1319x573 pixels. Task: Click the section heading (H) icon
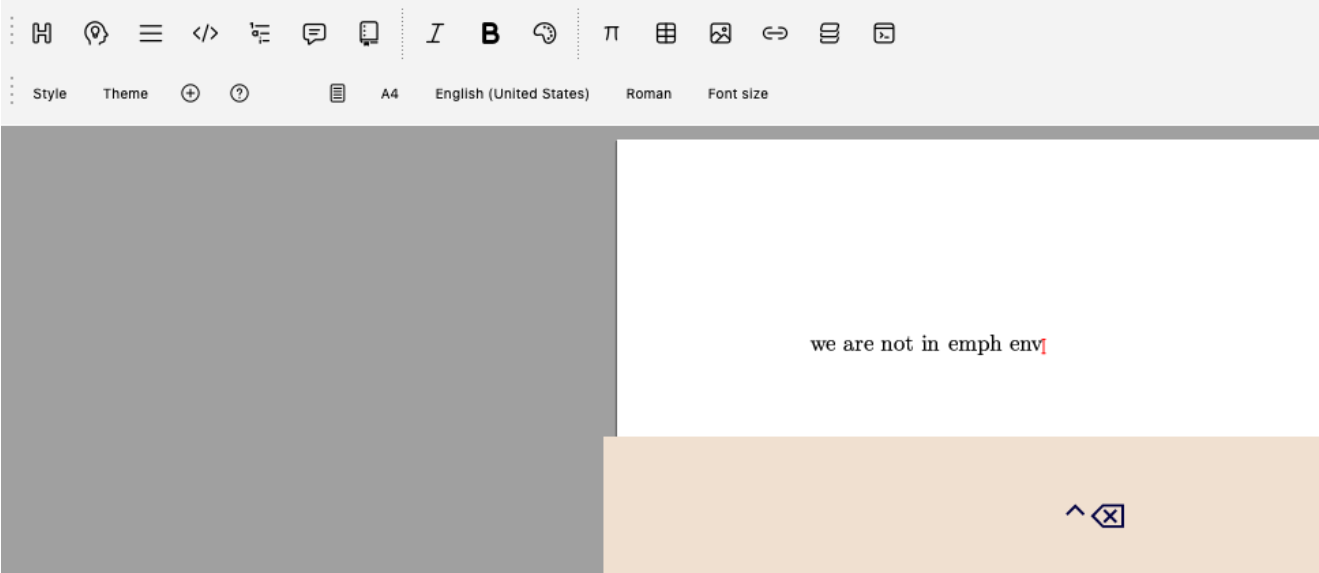(x=41, y=34)
